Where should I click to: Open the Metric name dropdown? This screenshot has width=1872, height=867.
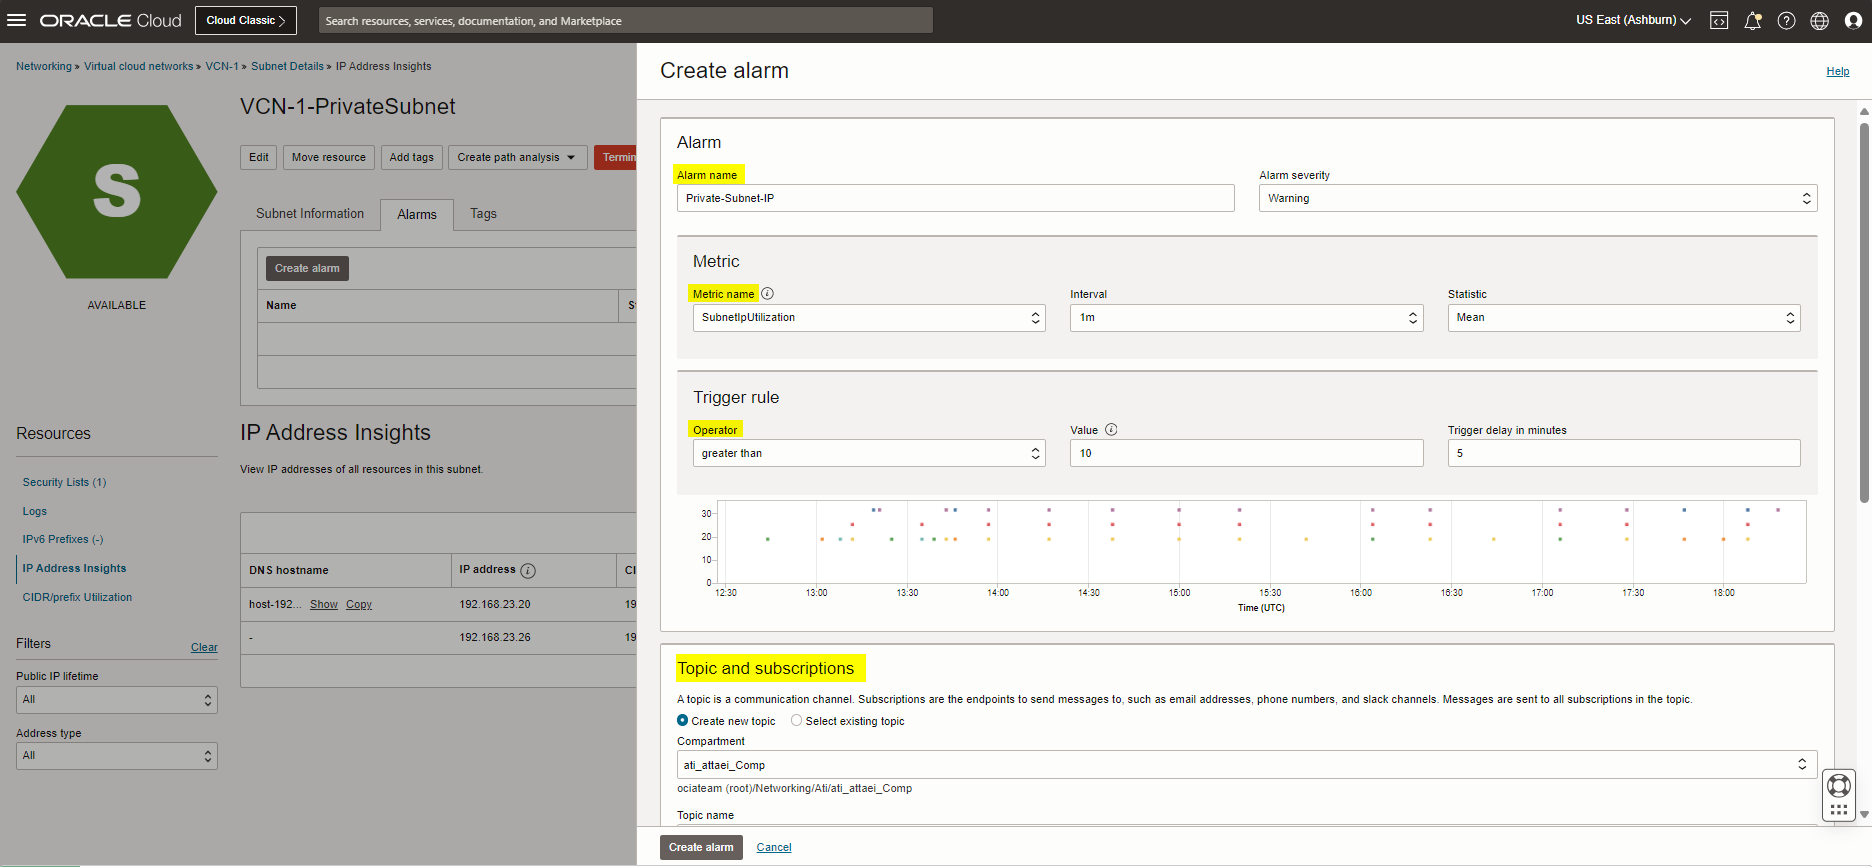point(868,318)
